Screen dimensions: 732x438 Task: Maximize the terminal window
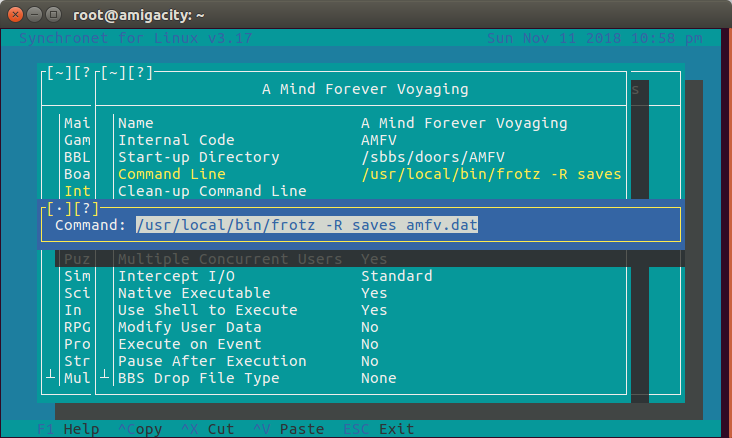click(54, 15)
